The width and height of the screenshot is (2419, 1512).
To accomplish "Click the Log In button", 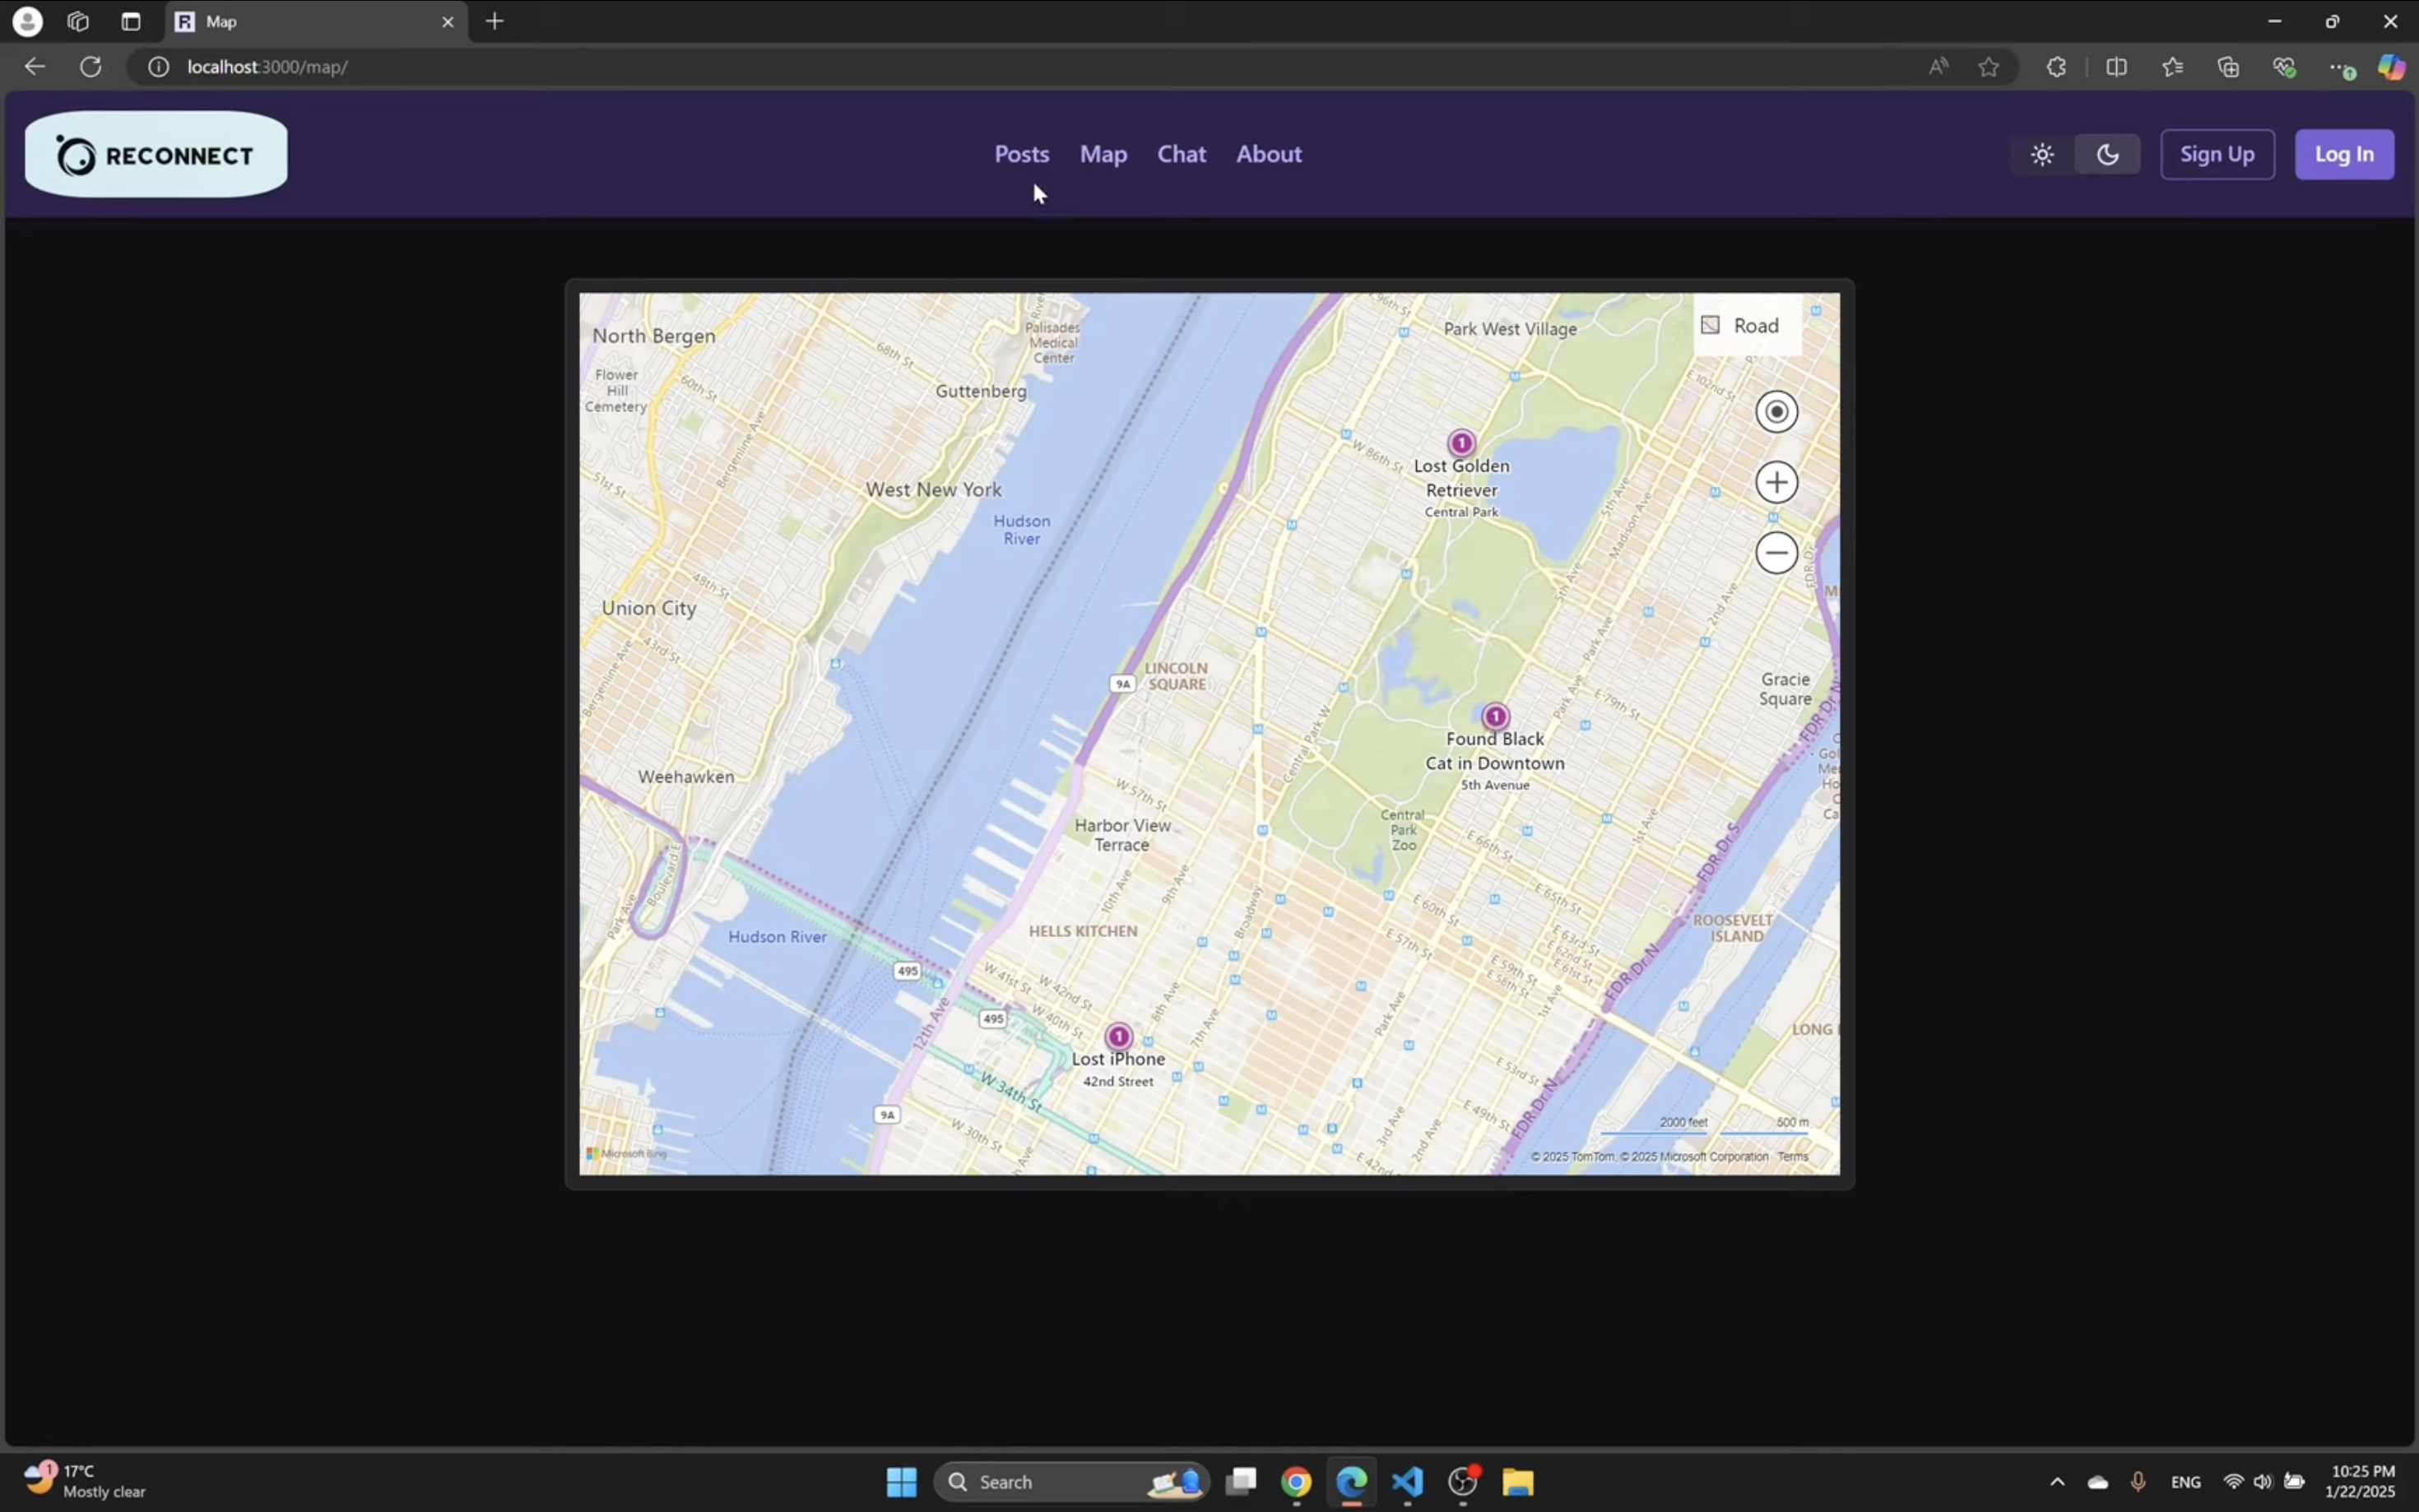I will click(2343, 154).
